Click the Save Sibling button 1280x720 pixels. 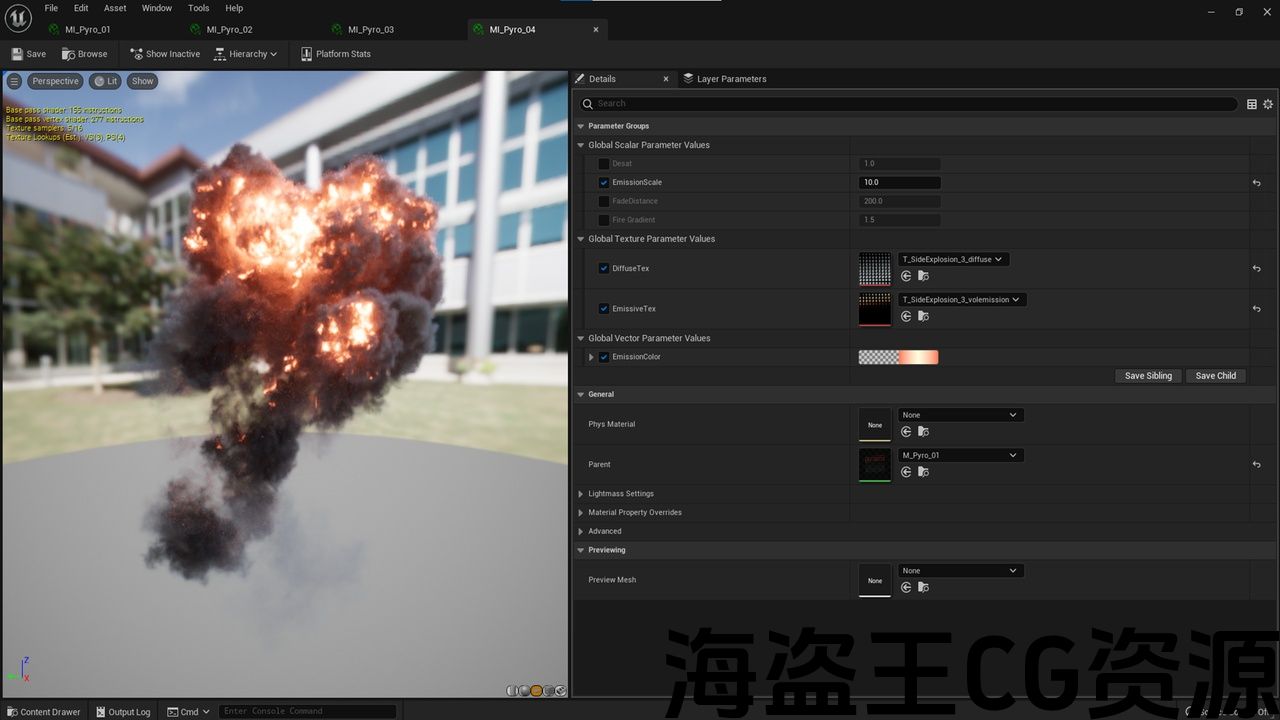tap(1147, 376)
